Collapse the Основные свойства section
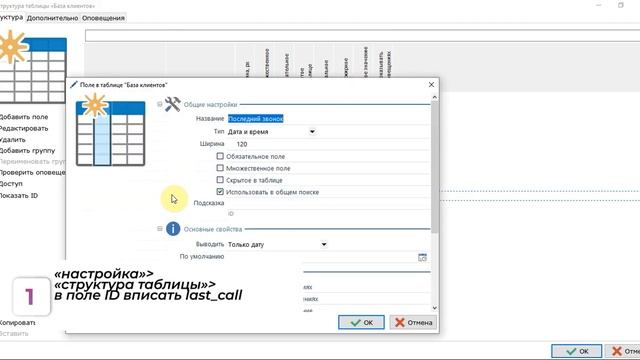 tap(160, 229)
